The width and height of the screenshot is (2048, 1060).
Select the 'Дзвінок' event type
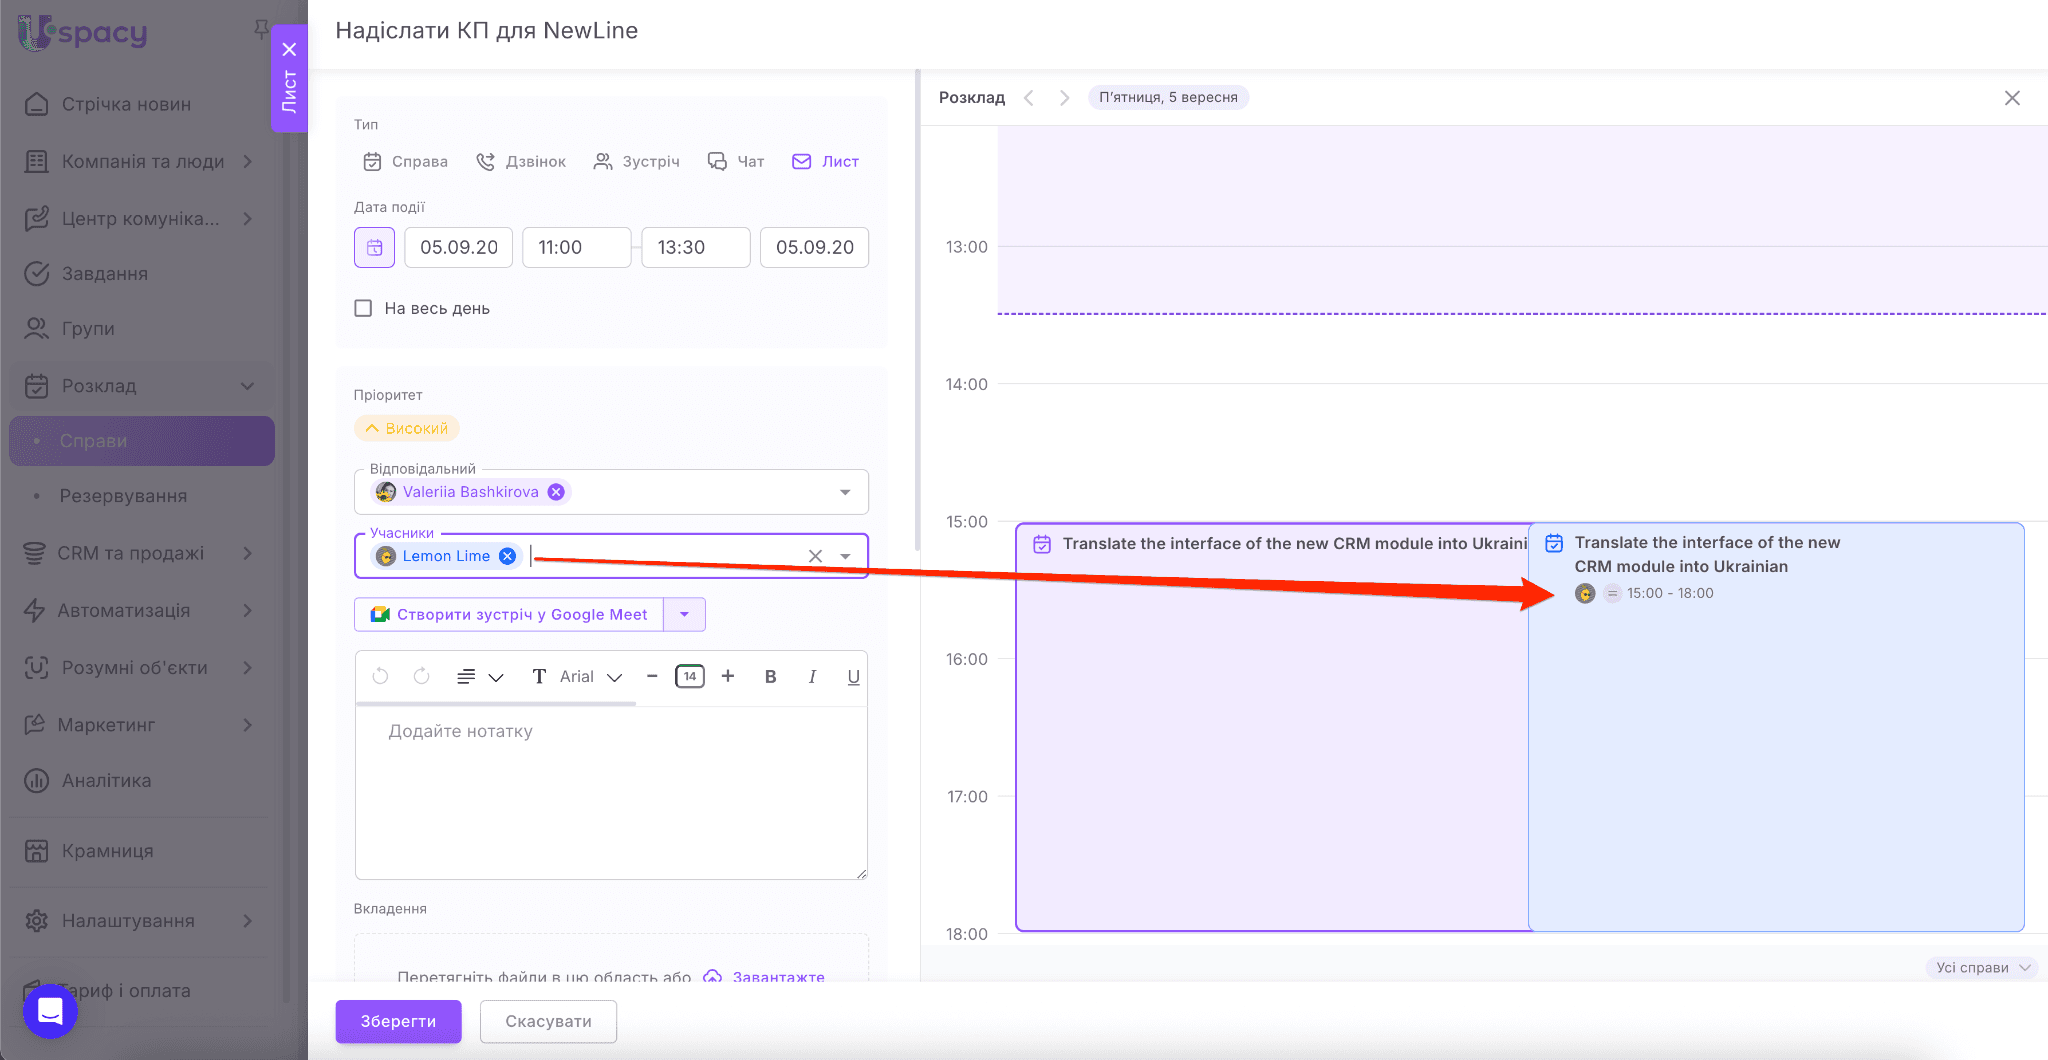coord(521,161)
